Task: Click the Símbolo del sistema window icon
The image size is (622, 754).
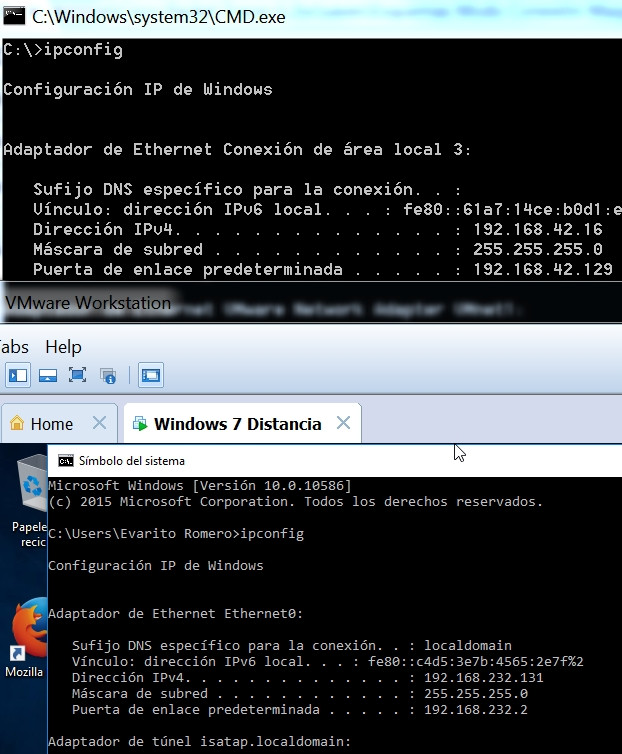Action: coord(65,461)
